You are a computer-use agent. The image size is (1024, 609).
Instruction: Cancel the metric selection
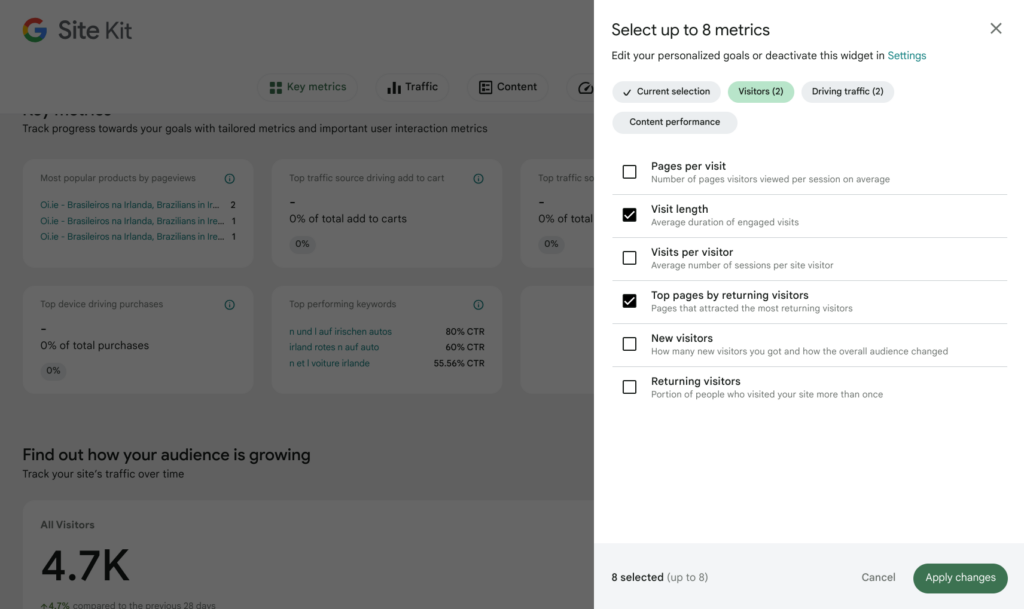878,578
